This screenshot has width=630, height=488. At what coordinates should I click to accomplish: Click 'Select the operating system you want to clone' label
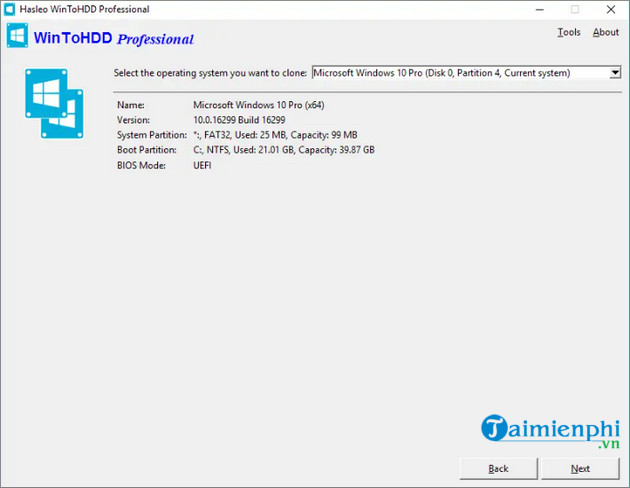[x=210, y=73]
